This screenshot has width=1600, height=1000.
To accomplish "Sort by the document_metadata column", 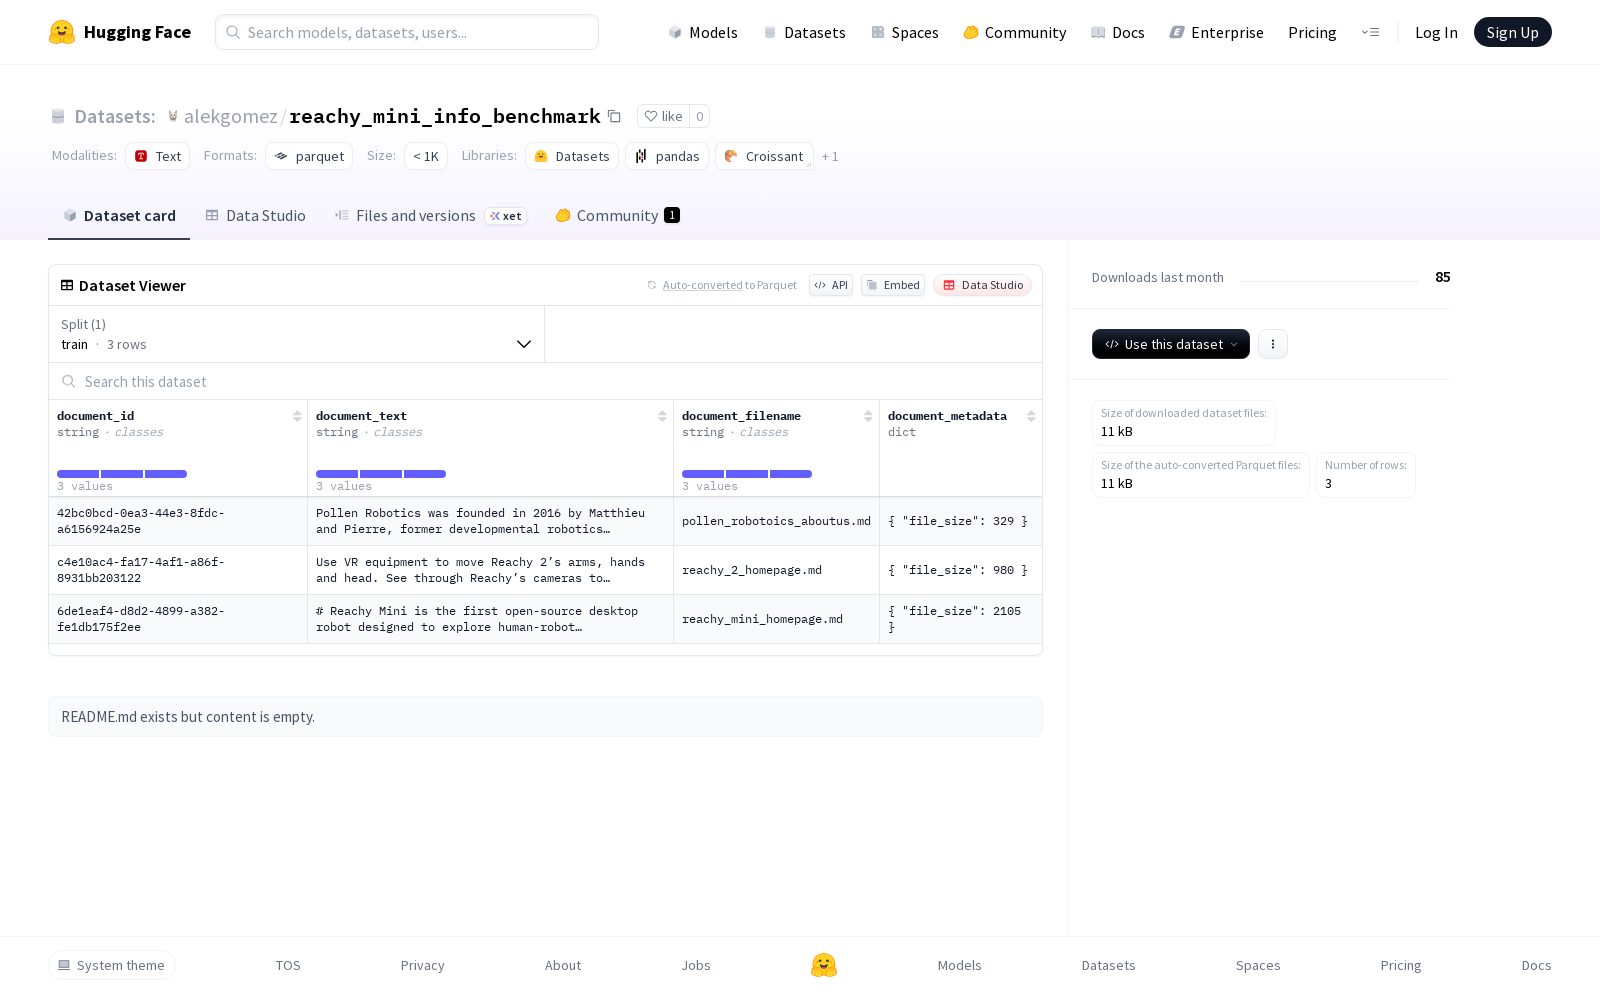I will click(x=1031, y=416).
